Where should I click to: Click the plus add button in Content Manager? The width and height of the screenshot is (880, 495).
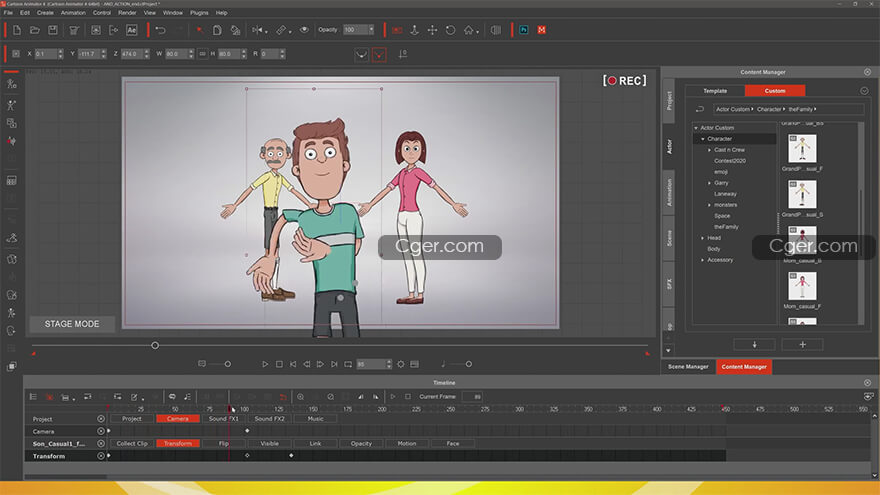coord(803,345)
